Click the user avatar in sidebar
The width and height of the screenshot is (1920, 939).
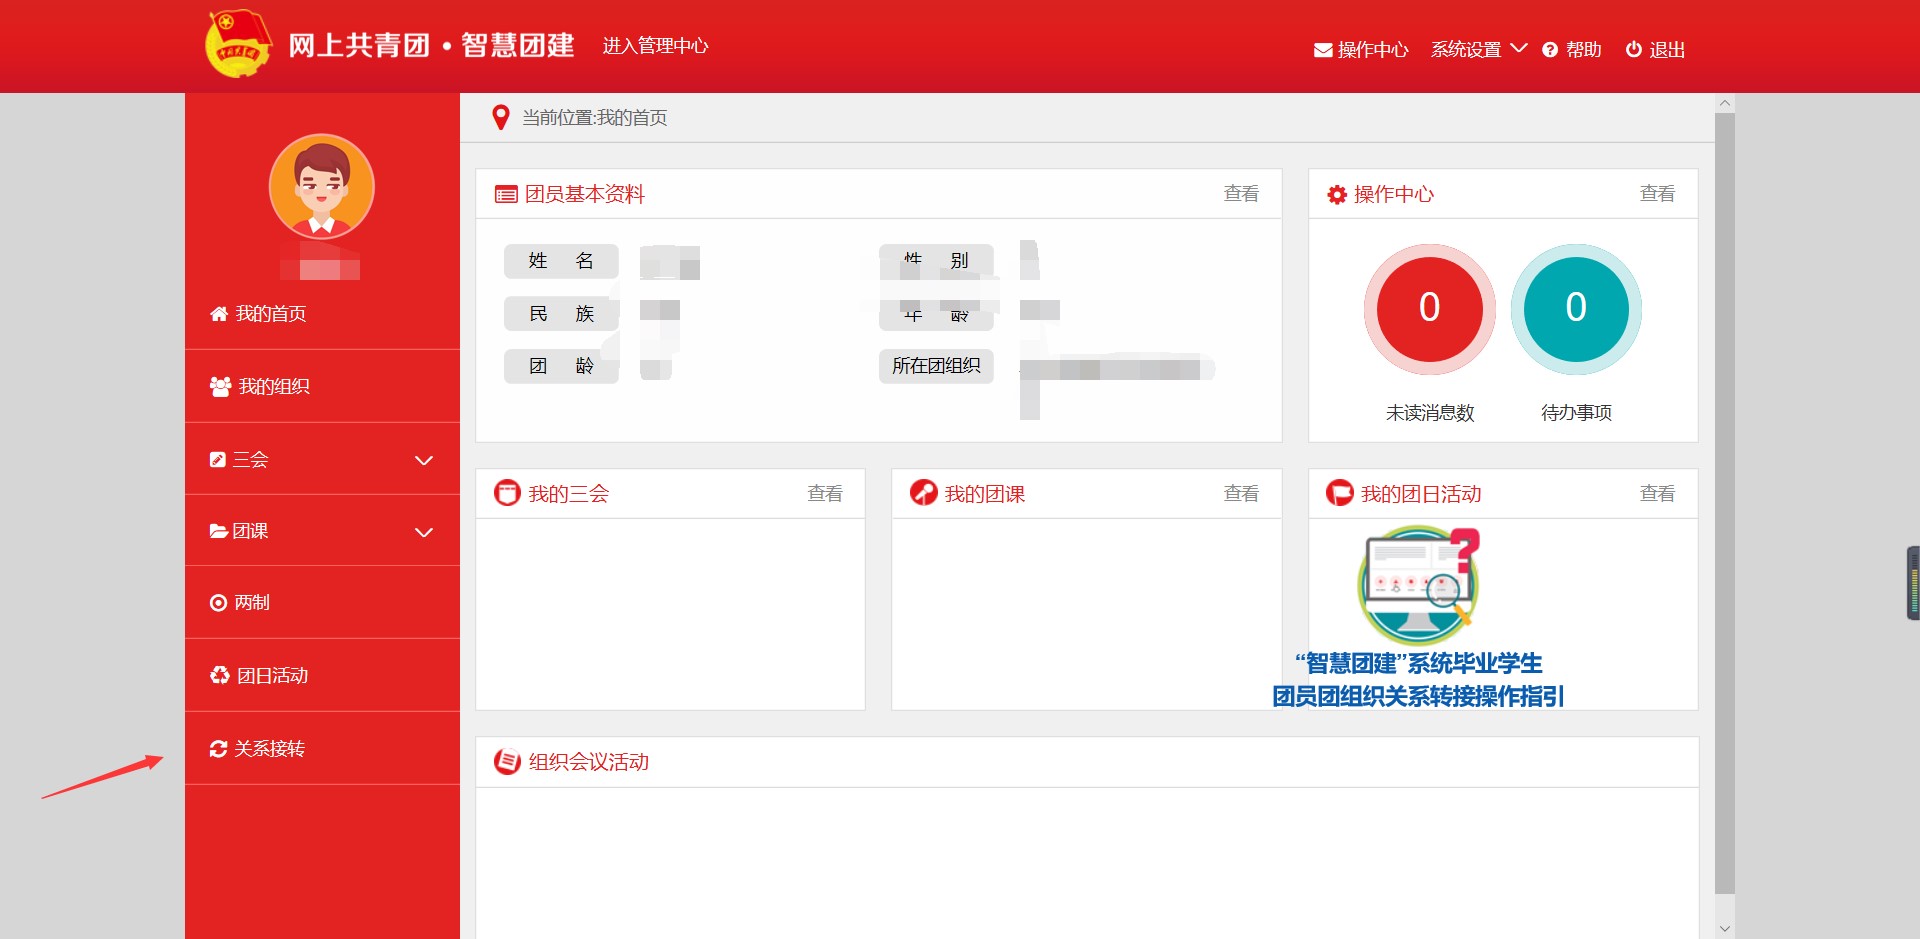click(321, 187)
